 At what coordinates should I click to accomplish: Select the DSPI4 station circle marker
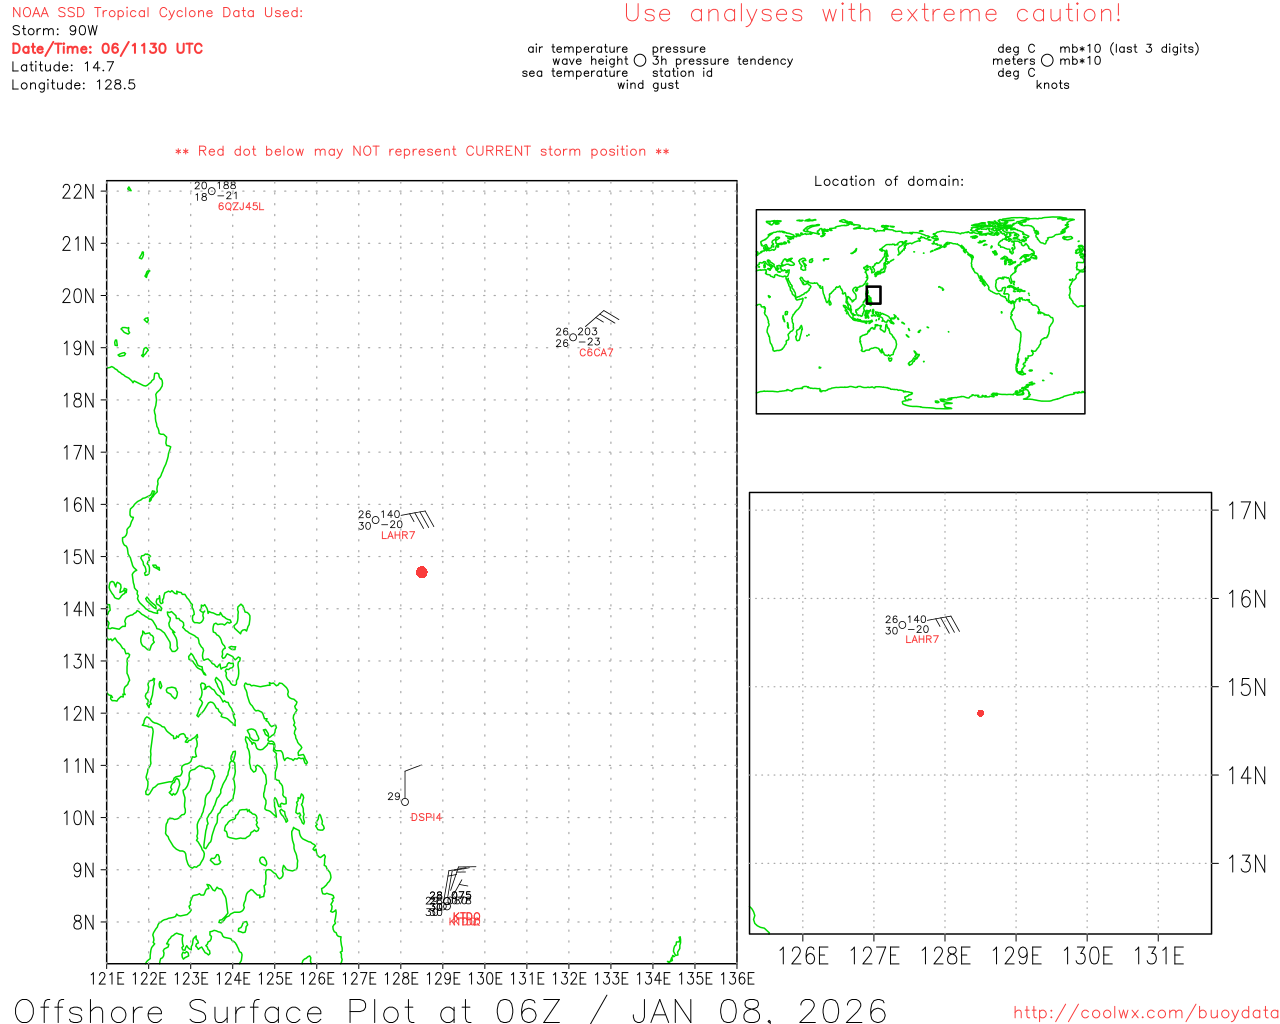coord(405,802)
